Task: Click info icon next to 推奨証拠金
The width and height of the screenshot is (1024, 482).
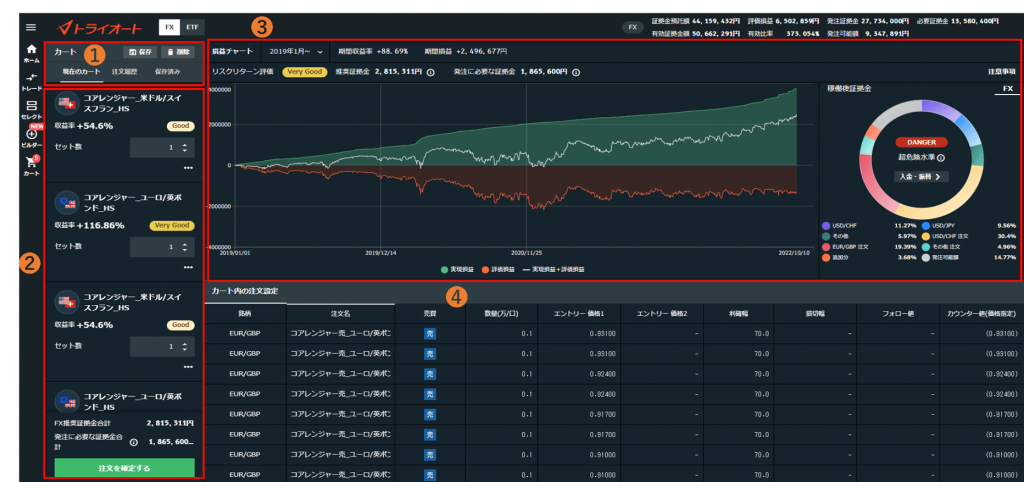Action: pos(431,72)
